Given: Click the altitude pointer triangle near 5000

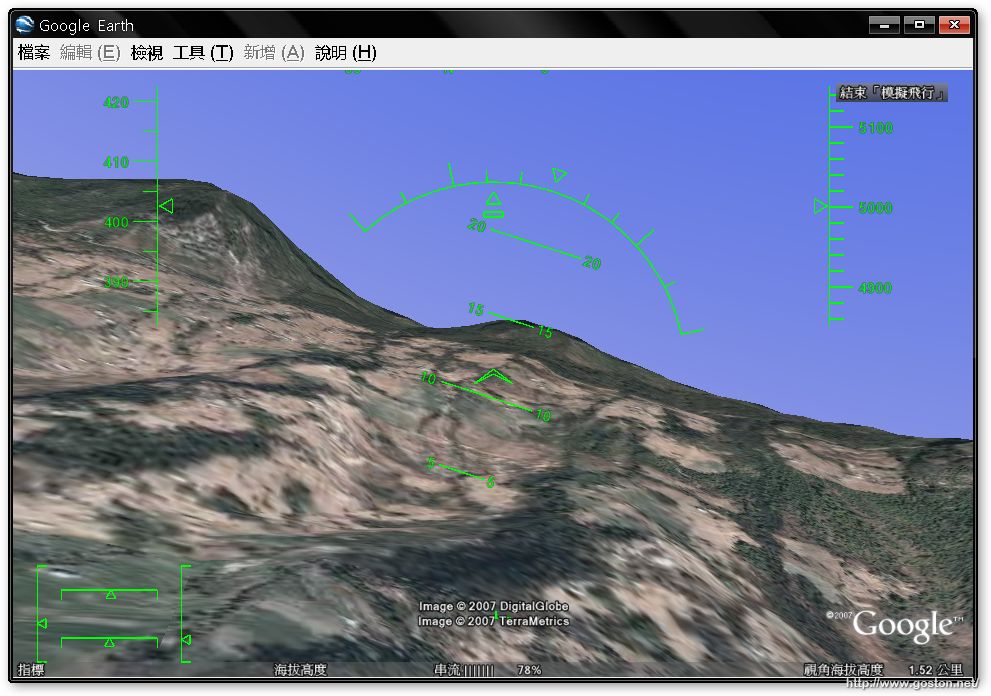Looking at the screenshot, I should 820,206.
